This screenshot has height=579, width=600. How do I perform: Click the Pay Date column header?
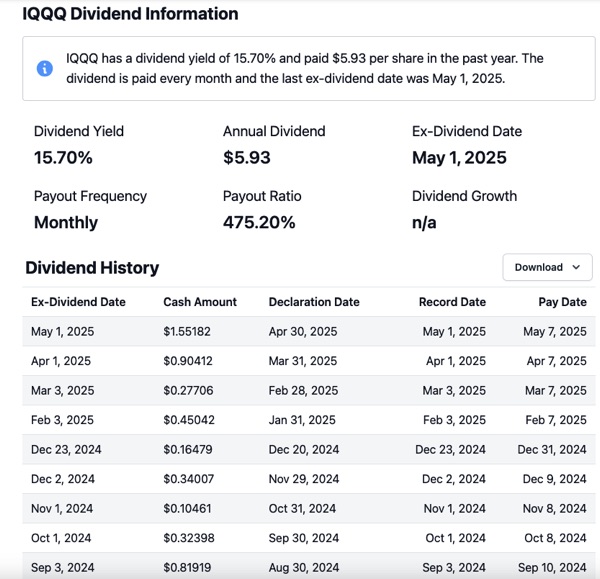click(x=562, y=302)
